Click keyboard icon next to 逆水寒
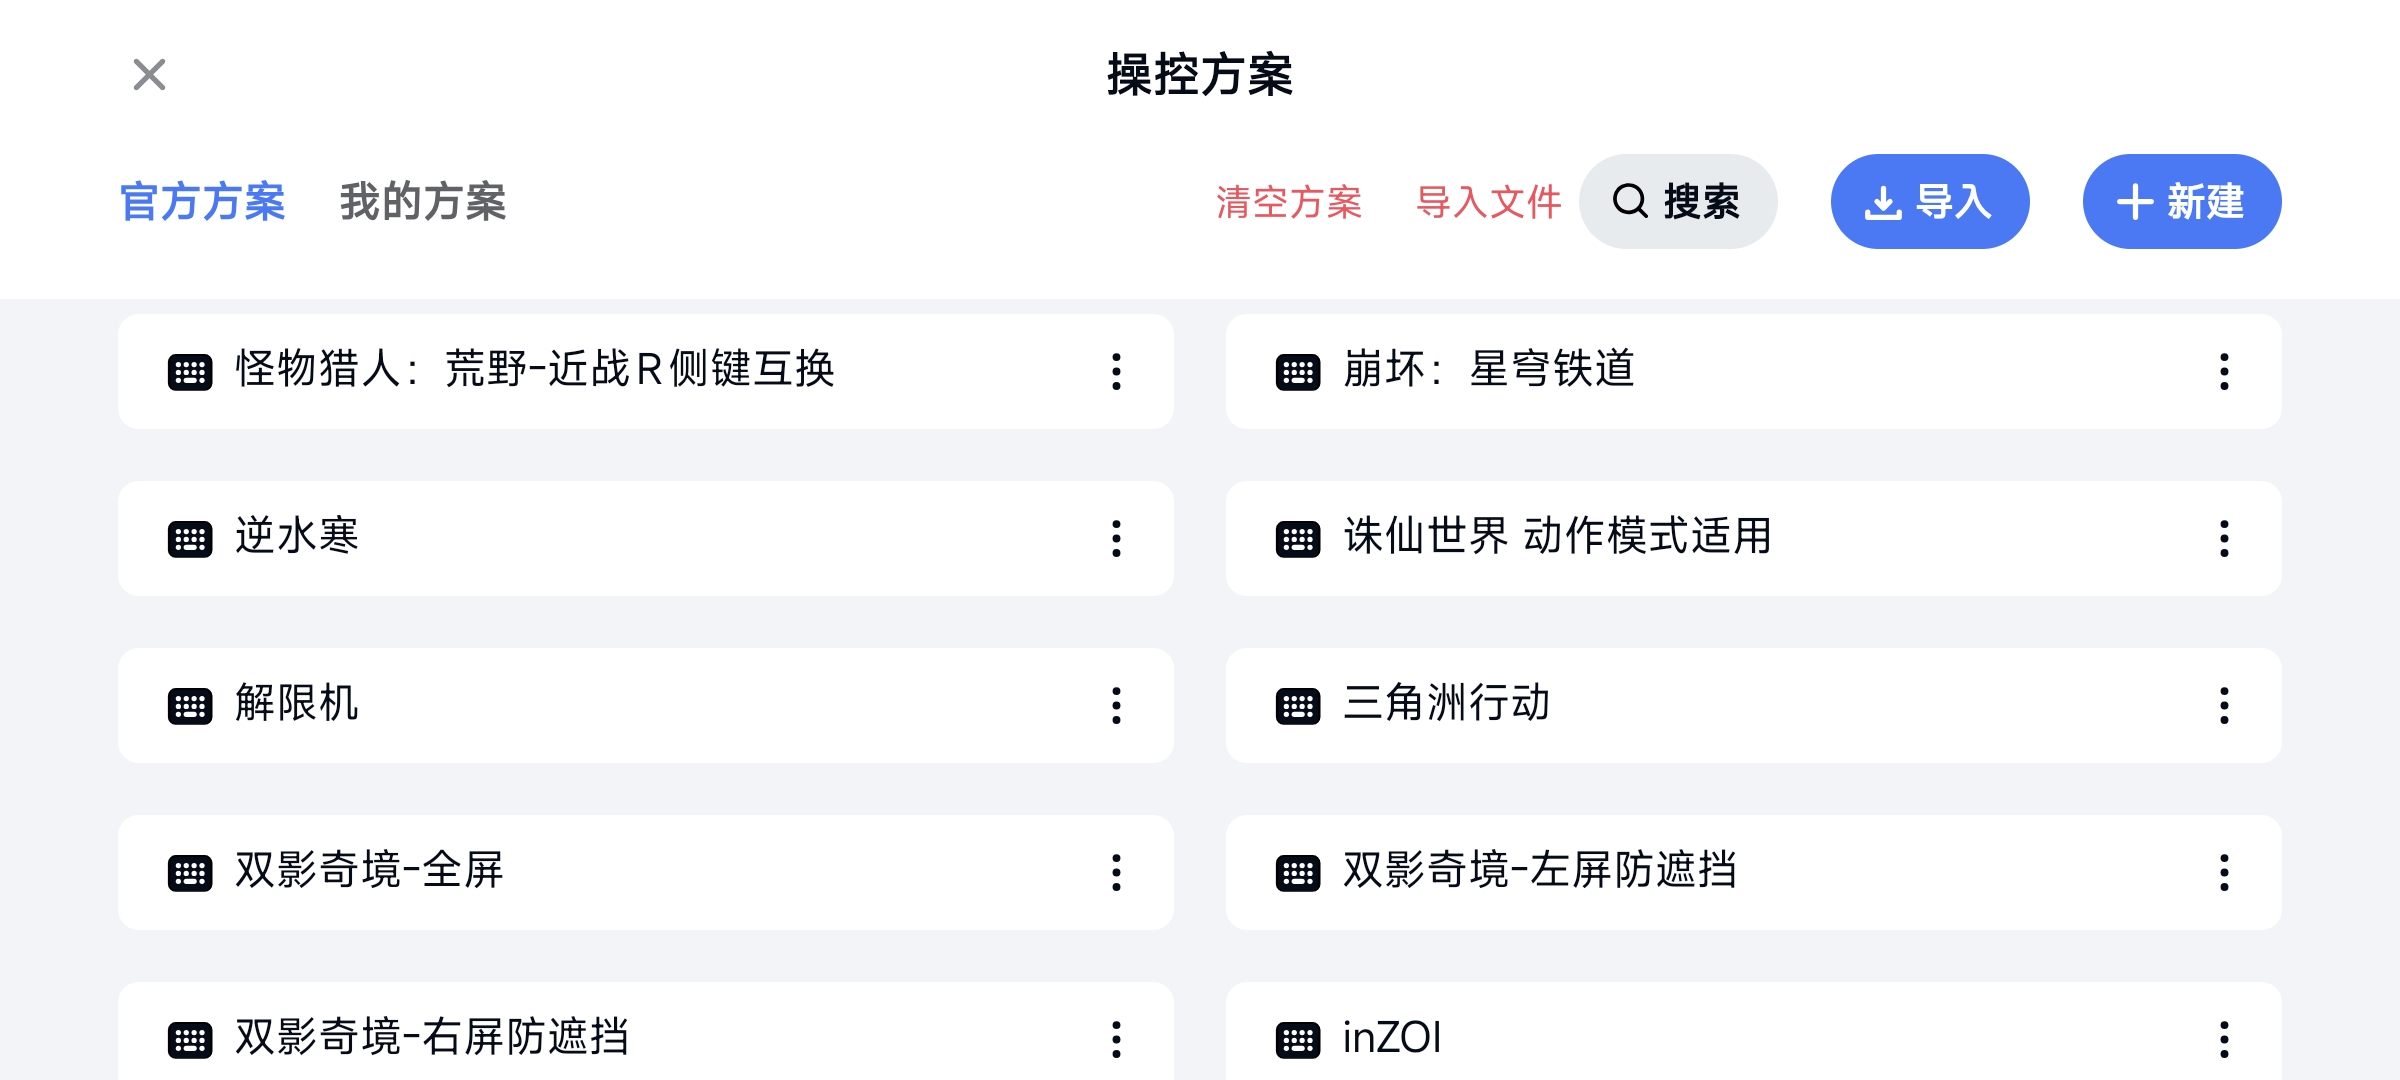Screen dimensions: 2400x1080 [x=190, y=539]
